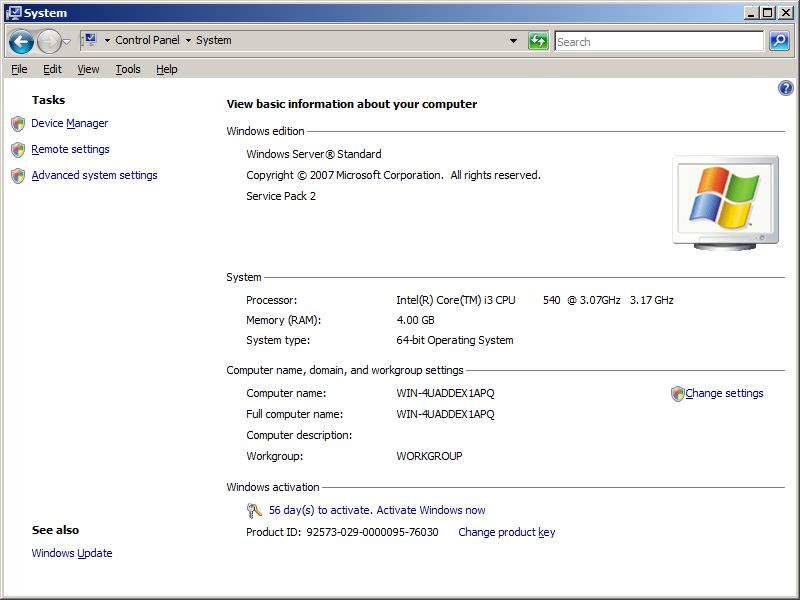The image size is (800, 600).
Task: Click Control Panel in the address breadcrumb
Action: pyautogui.click(x=147, y=40)
